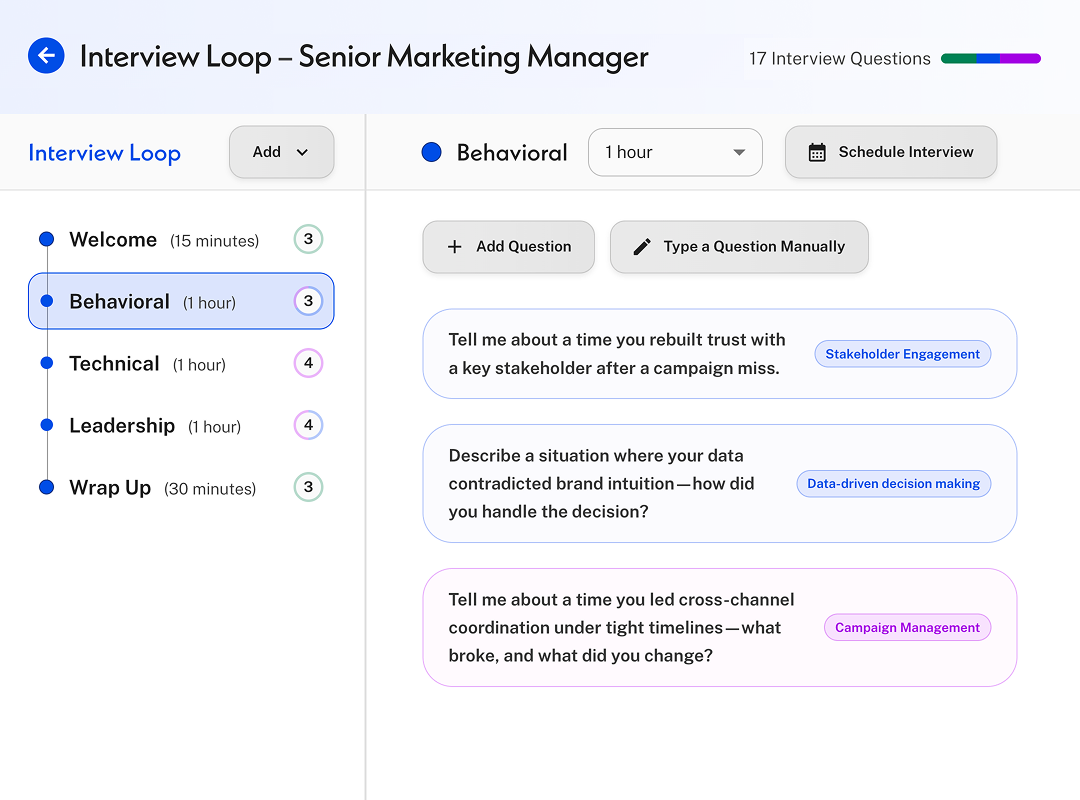Click the Leadership question count badge
1080x800 pixels.
click(x=308, y=425)
